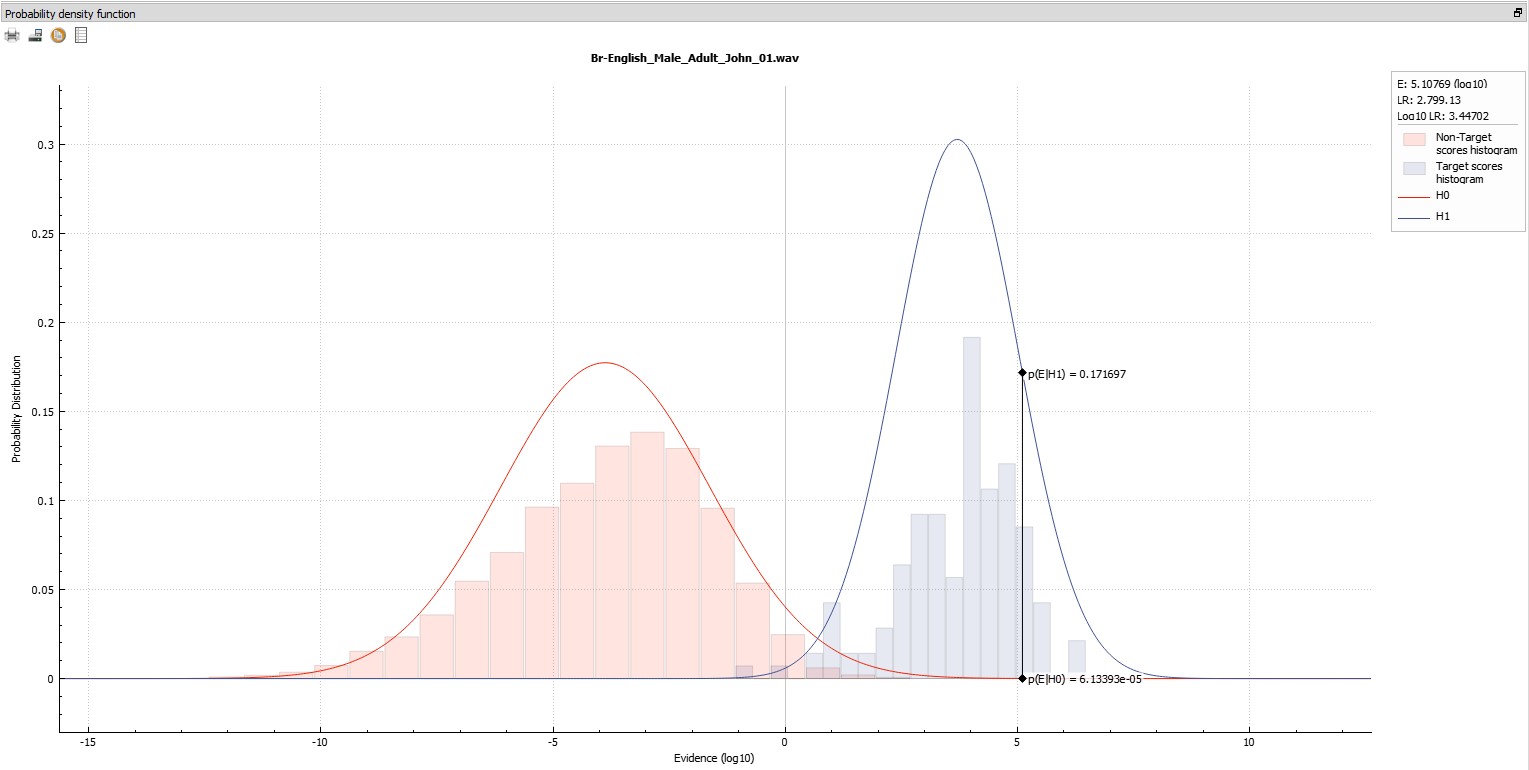Click the peak of the red H0 curve
This screenshot has width=1529, height=770.
604,362
